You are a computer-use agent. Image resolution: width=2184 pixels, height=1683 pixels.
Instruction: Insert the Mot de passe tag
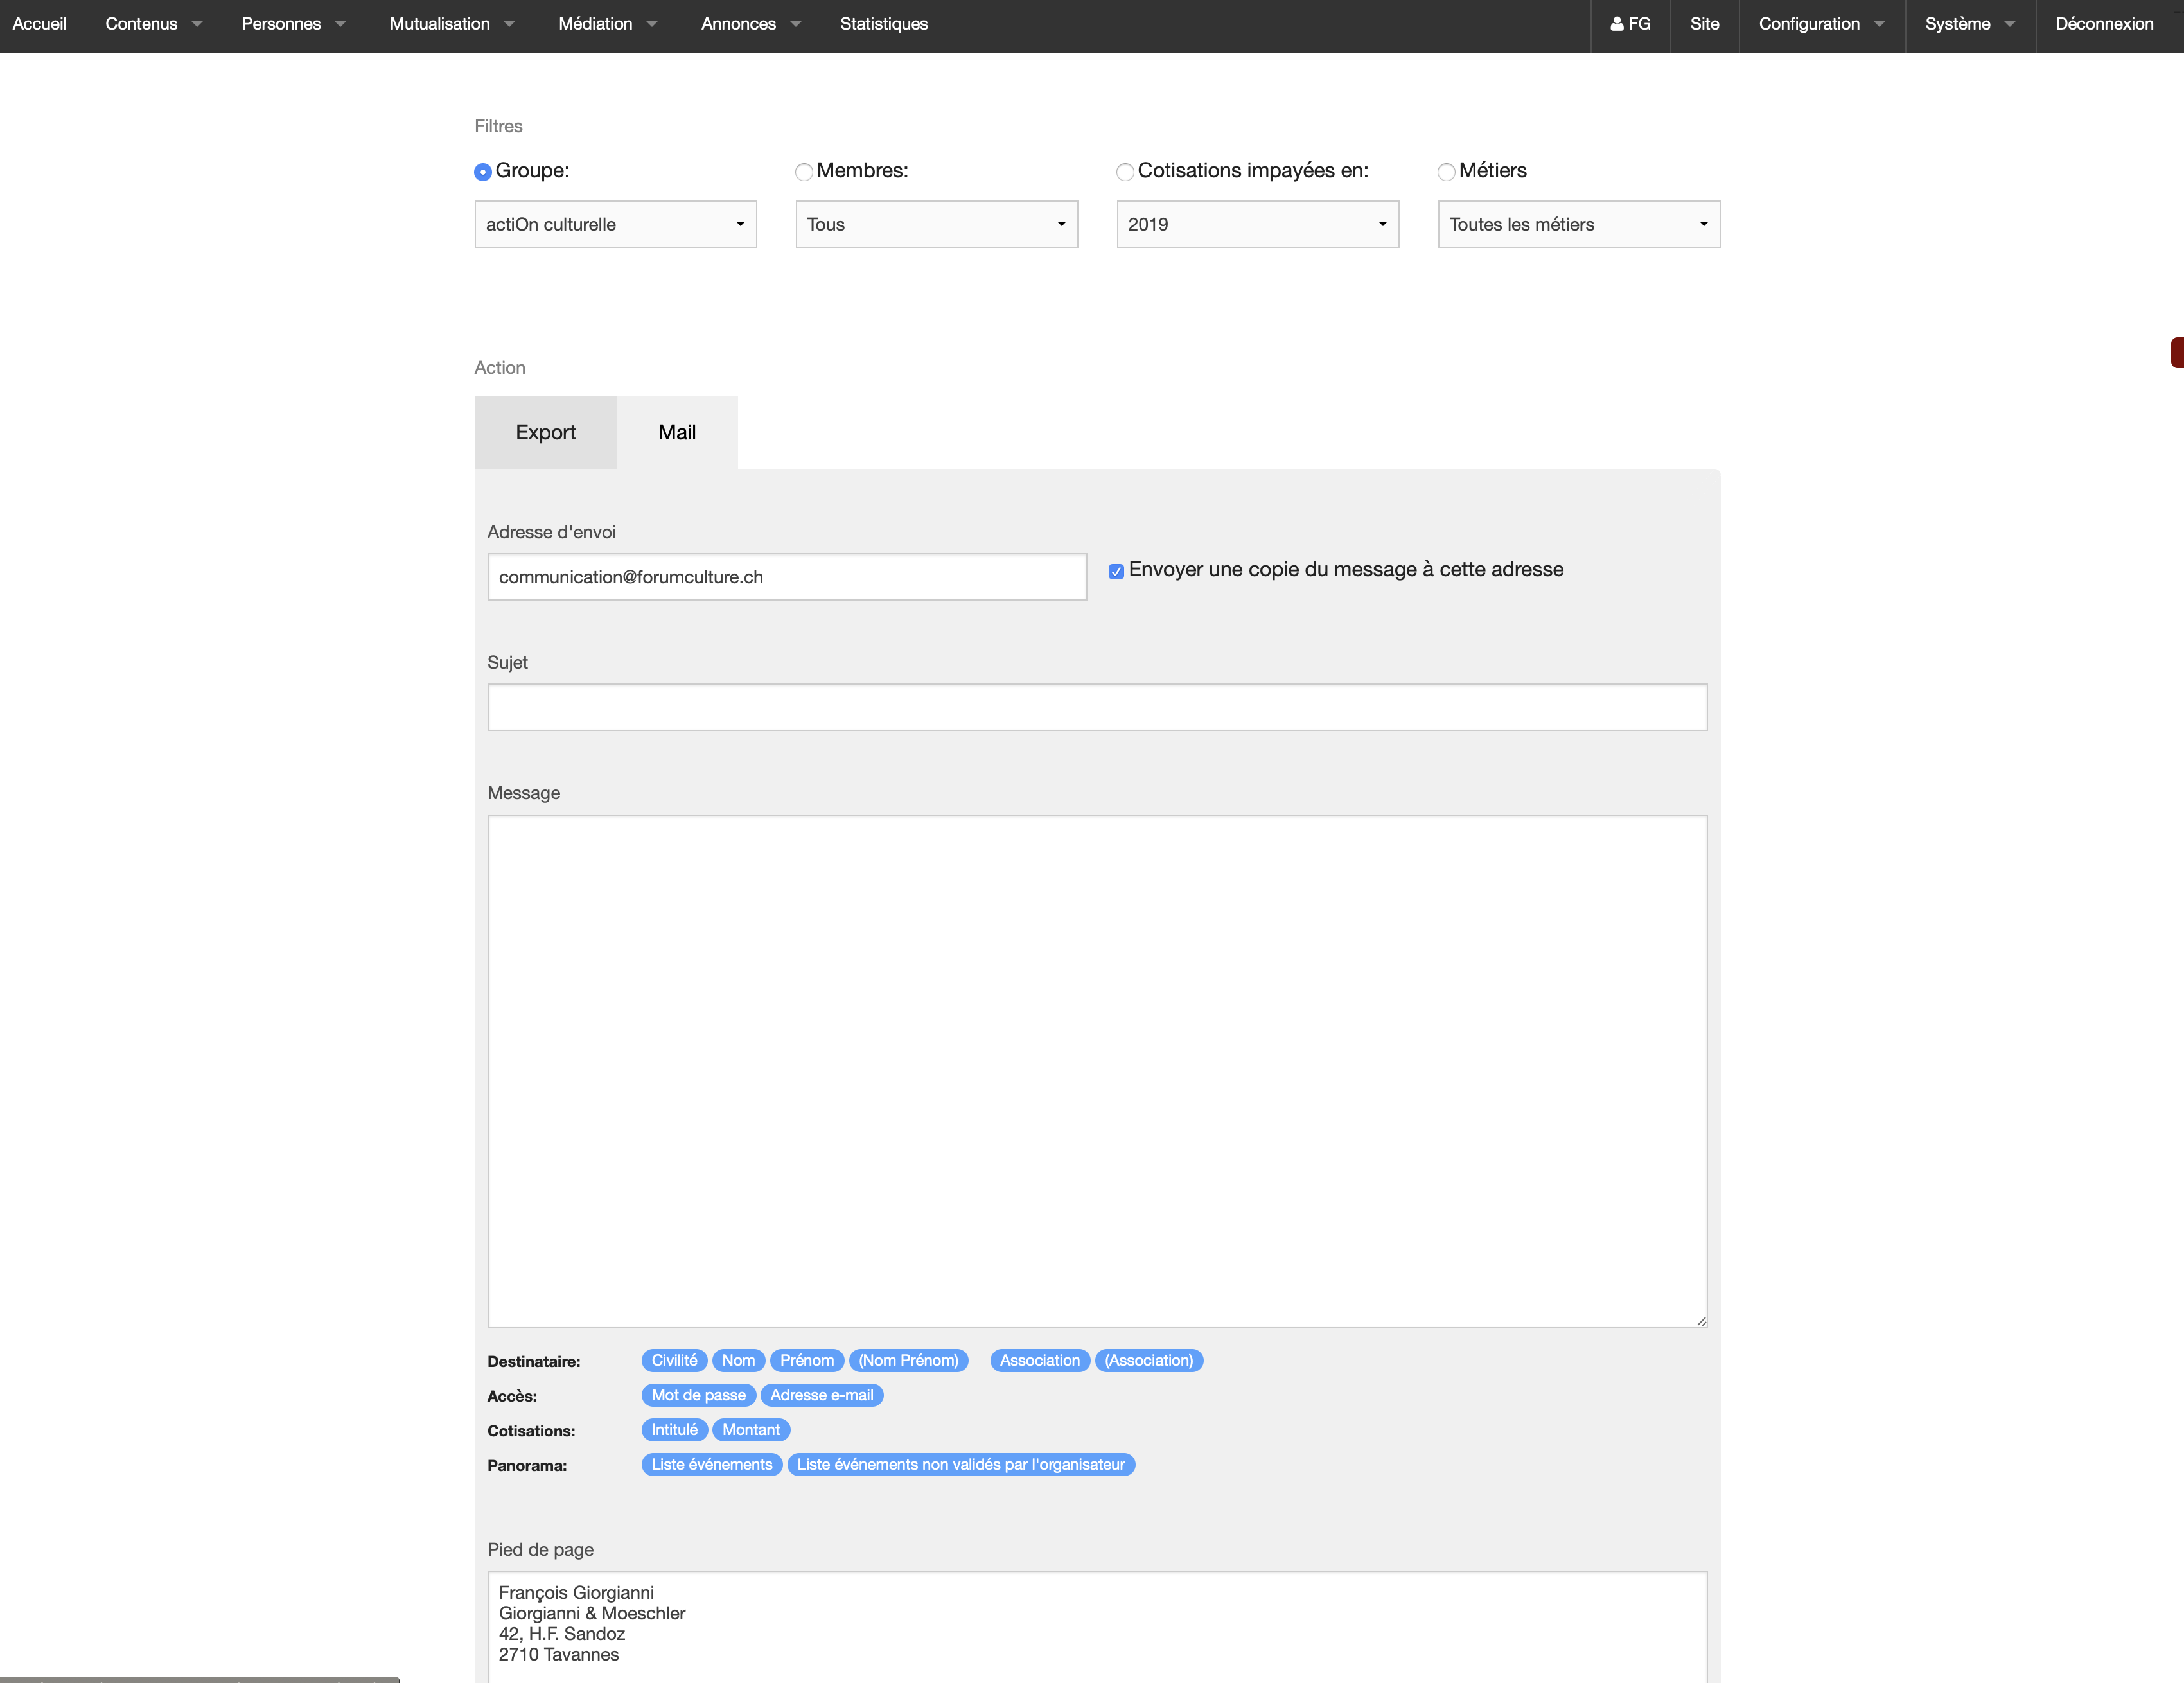point(698,1395)
